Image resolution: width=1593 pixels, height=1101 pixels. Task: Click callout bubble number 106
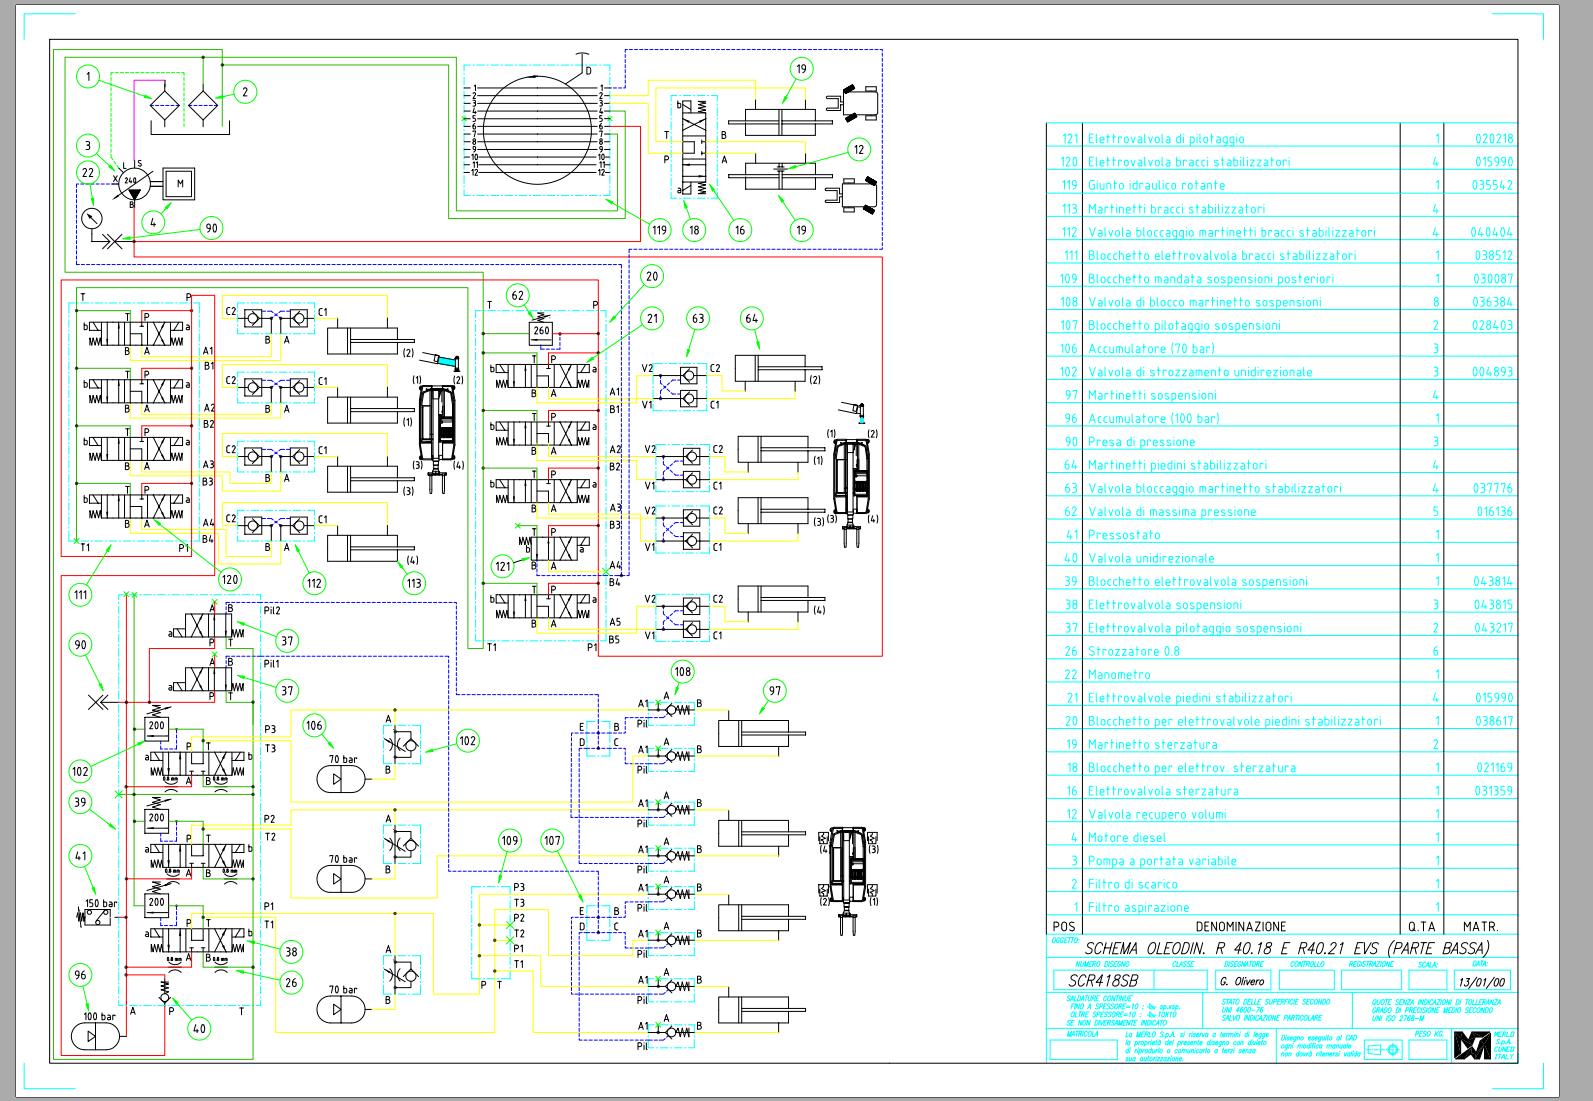pos(315,725)
